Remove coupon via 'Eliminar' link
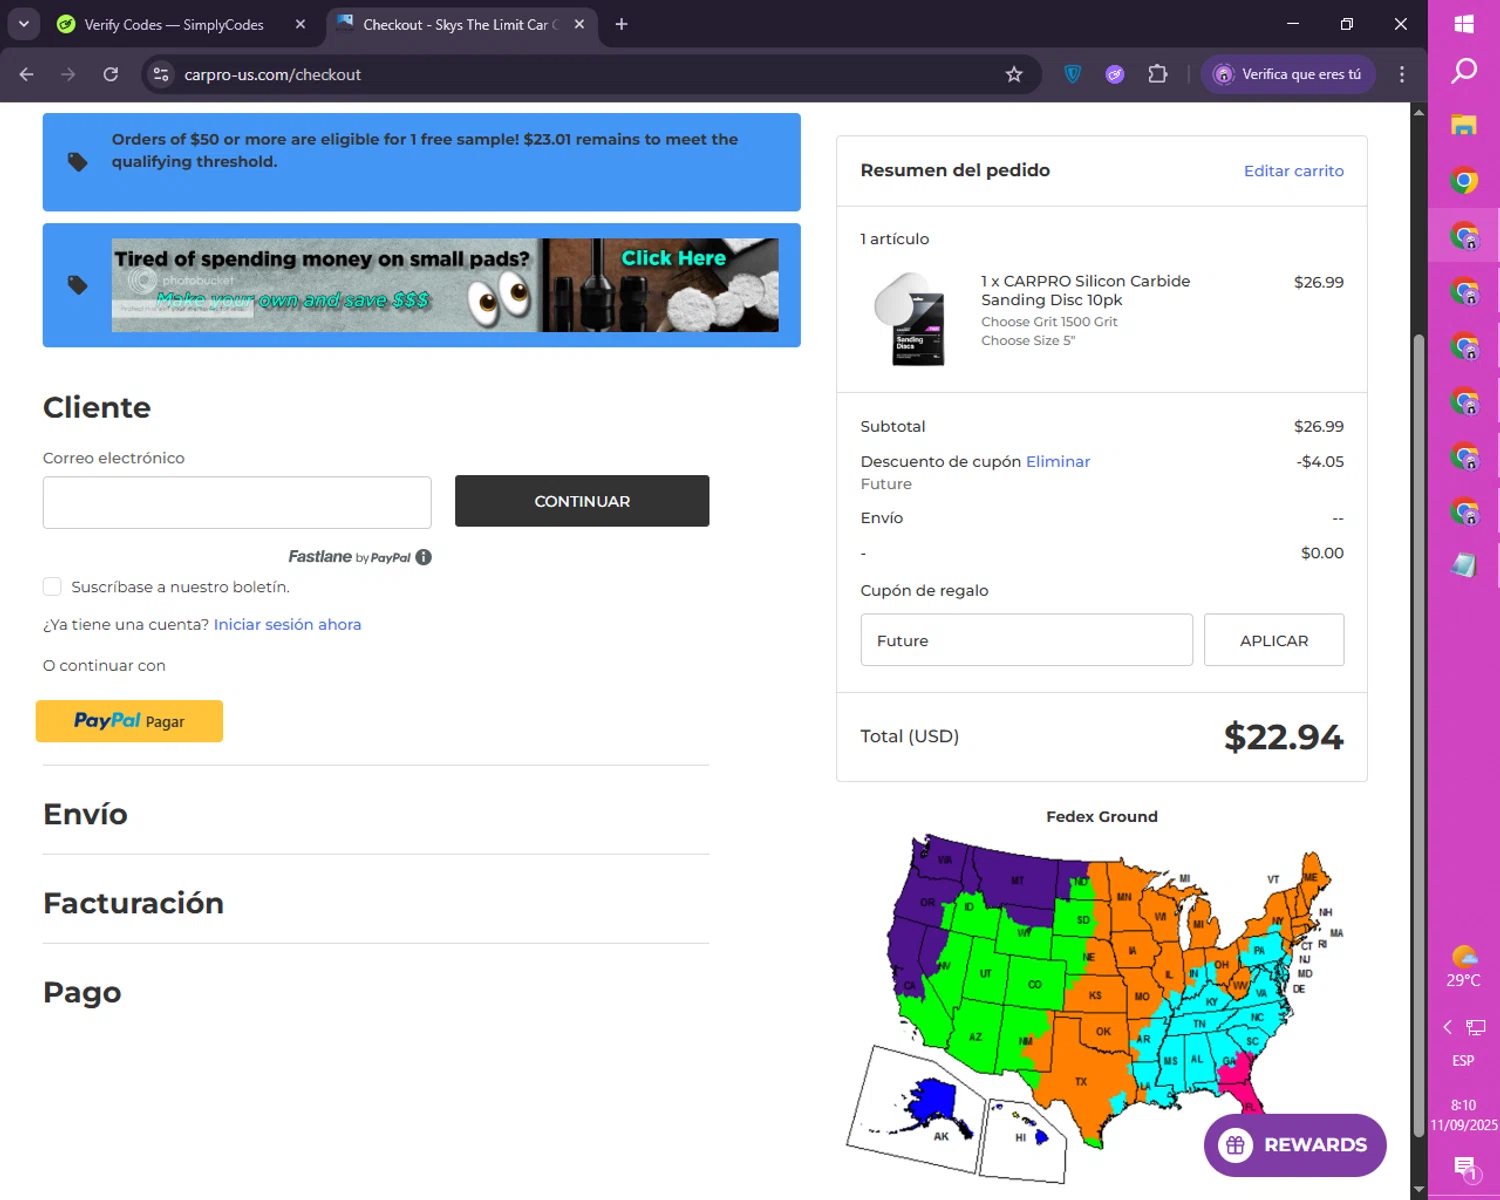Screen dimensions: 1500x1200 click(x=1058, y=461)
